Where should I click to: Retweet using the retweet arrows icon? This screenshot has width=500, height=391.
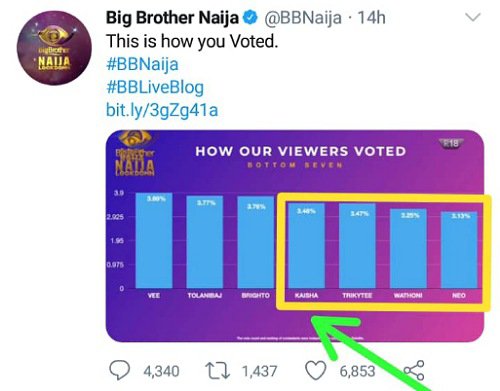218,371
